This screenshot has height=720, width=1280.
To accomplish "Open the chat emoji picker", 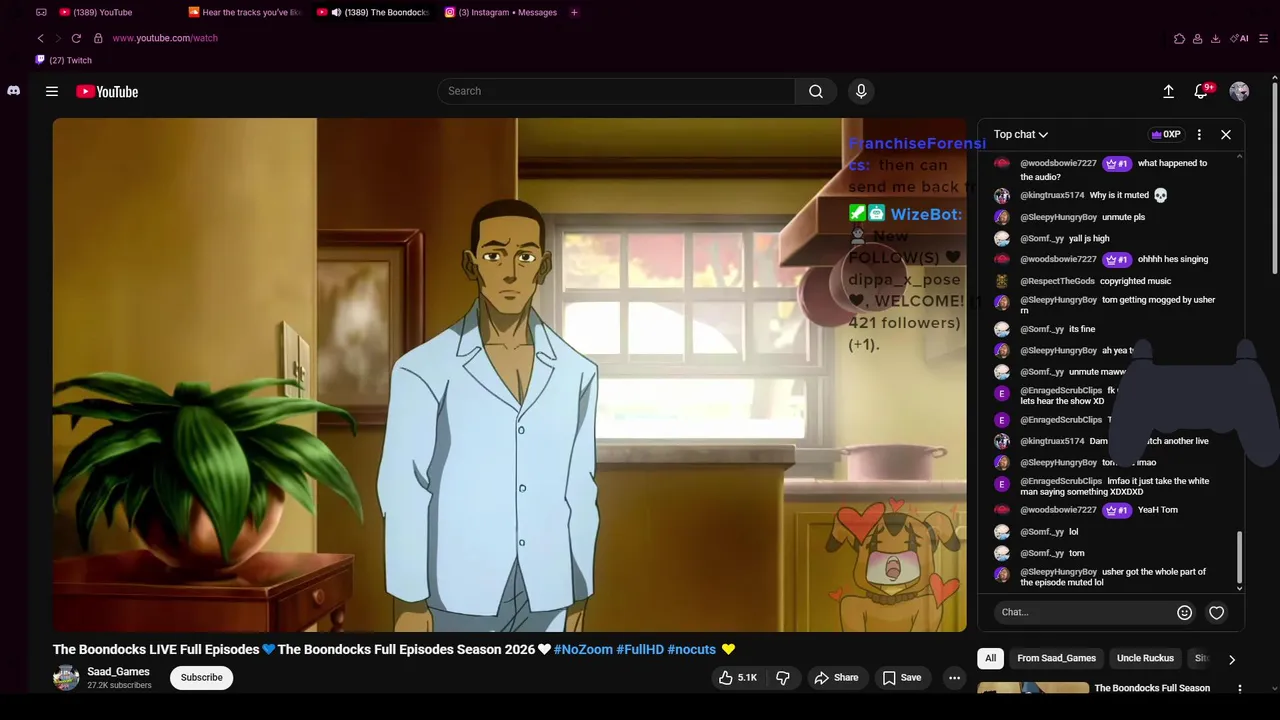I will point(1184,612).
